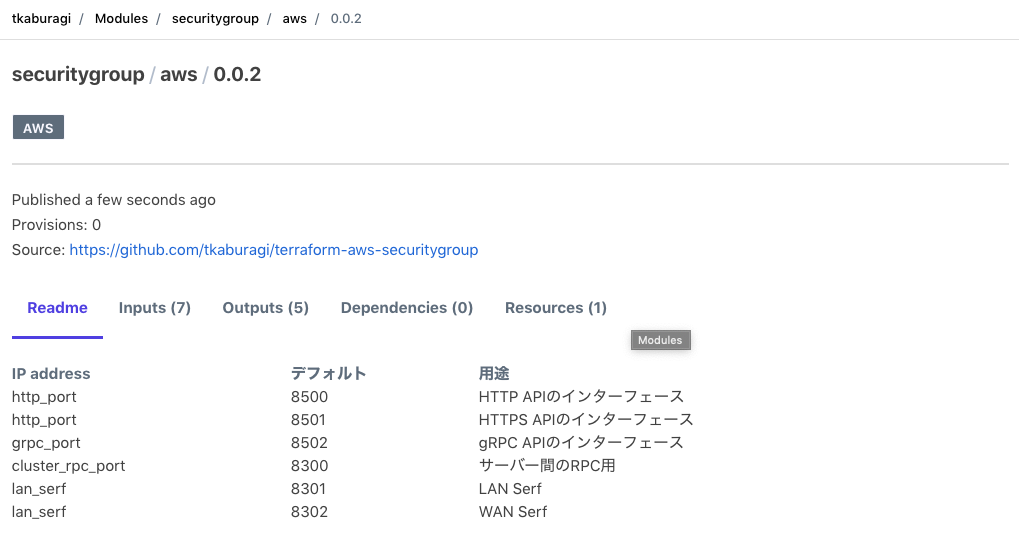The height and width of the screenshot is (542, 1019).
Task: Select the aws breadcrumb link
Action: point(295,19)
